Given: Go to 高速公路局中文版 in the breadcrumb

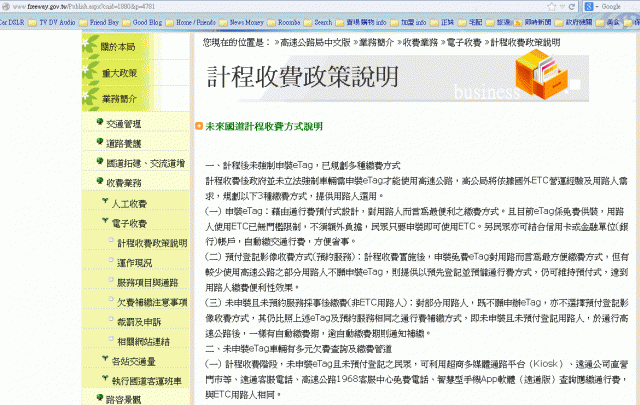Looking at the screenshot, I should point(315,42).
